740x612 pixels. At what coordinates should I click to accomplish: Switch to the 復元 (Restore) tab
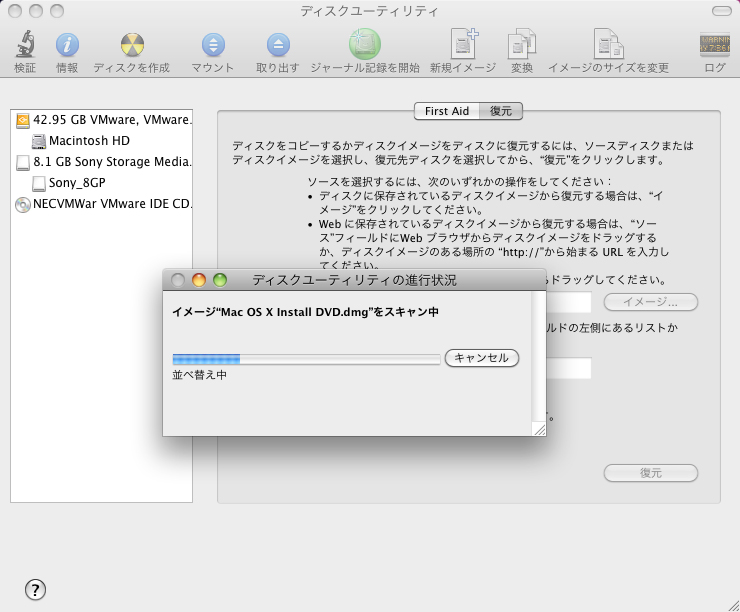click(501, 111)
